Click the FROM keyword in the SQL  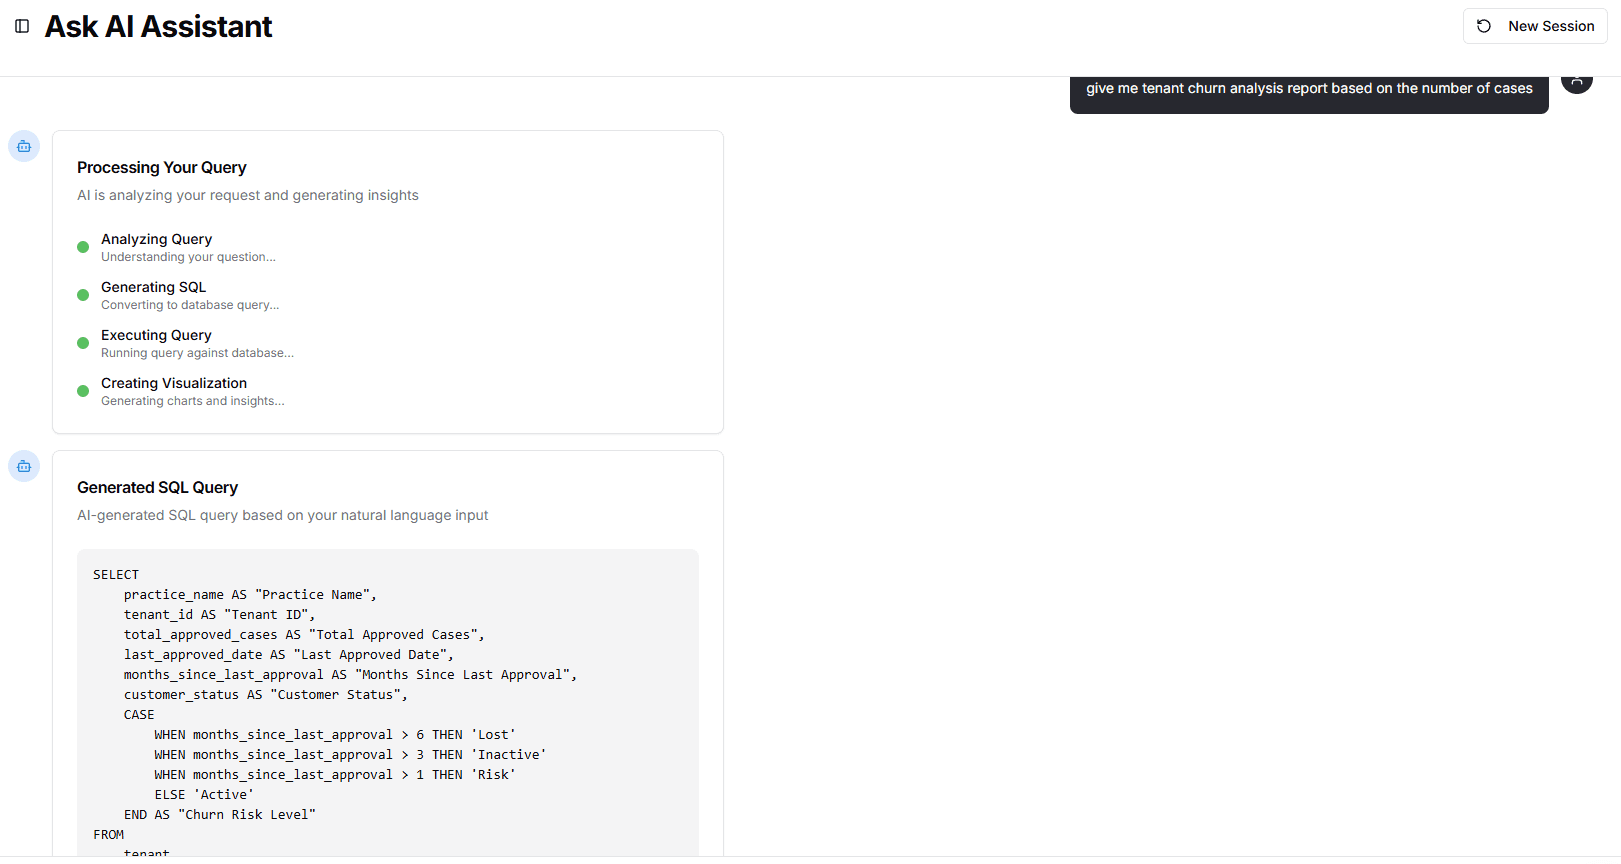coord(109,835)
